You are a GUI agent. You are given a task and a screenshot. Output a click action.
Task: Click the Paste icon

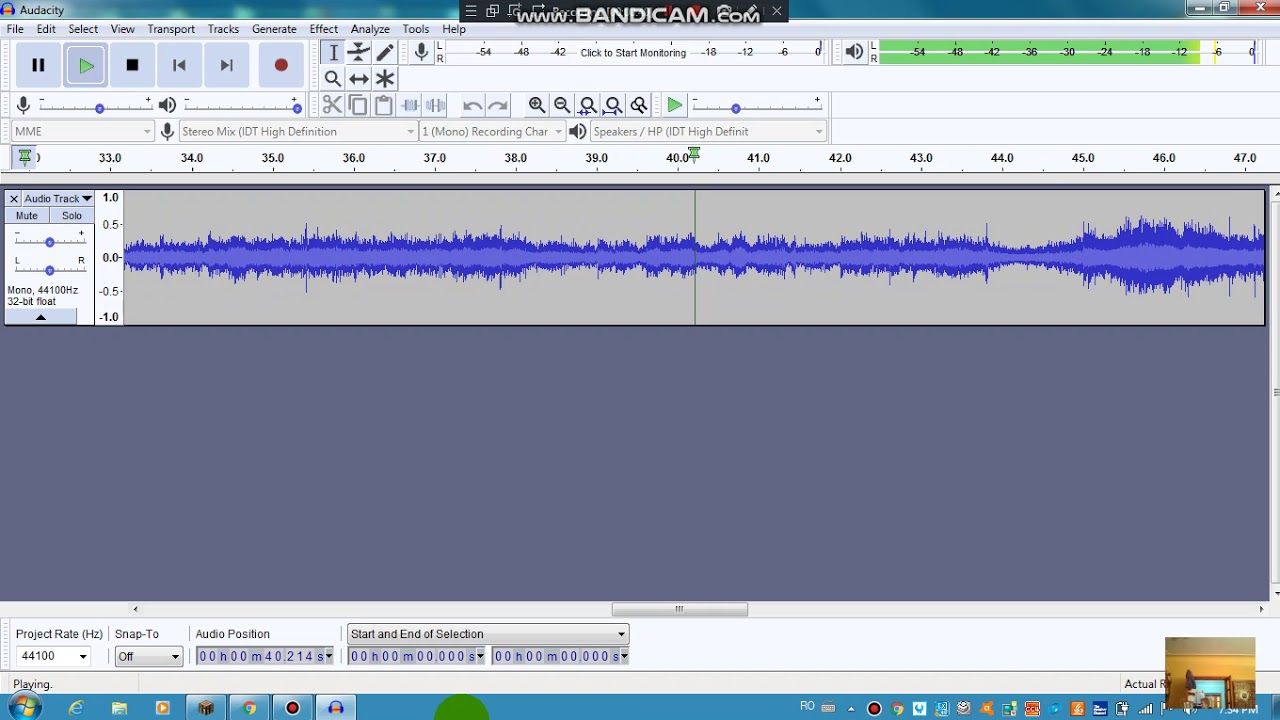384,105
